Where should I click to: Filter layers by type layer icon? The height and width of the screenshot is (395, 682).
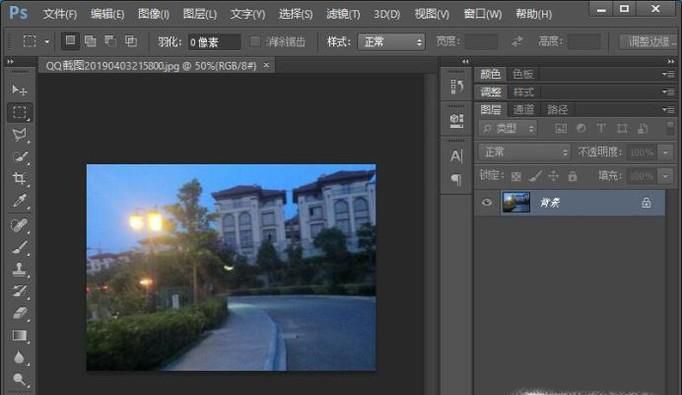601,128
